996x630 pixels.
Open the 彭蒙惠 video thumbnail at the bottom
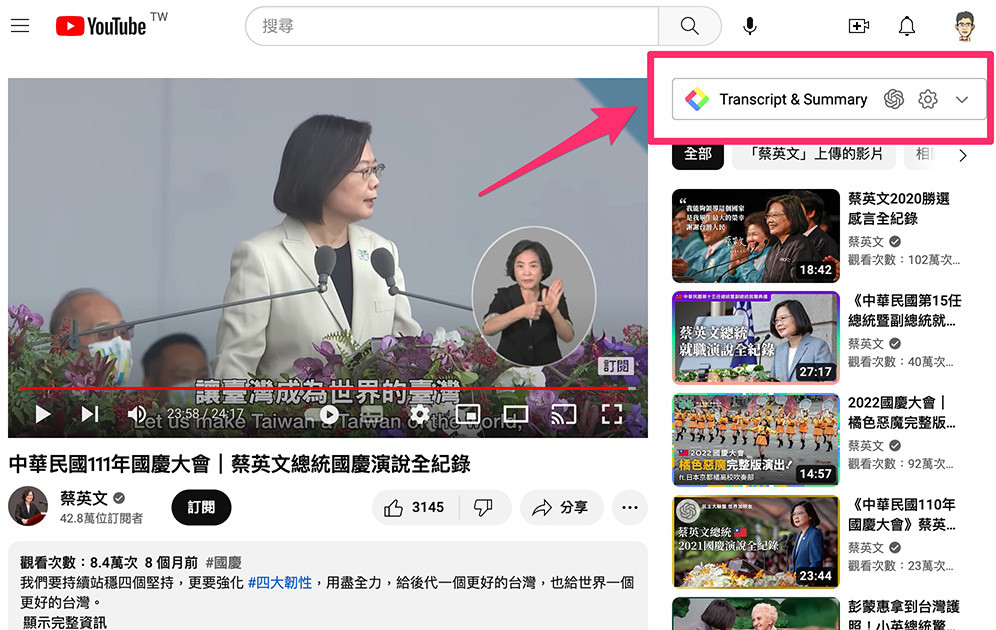pyautogui.click(x=755, y=613)
